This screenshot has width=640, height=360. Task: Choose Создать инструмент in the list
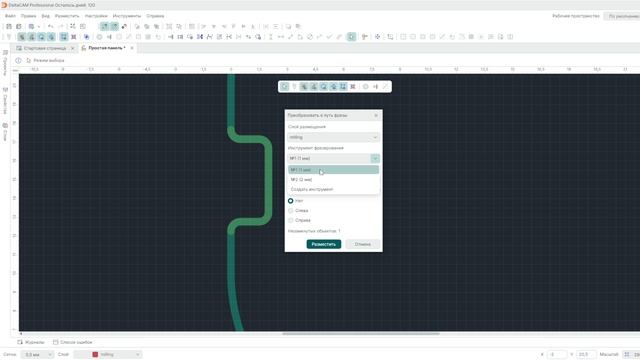(x=333, y=189)
